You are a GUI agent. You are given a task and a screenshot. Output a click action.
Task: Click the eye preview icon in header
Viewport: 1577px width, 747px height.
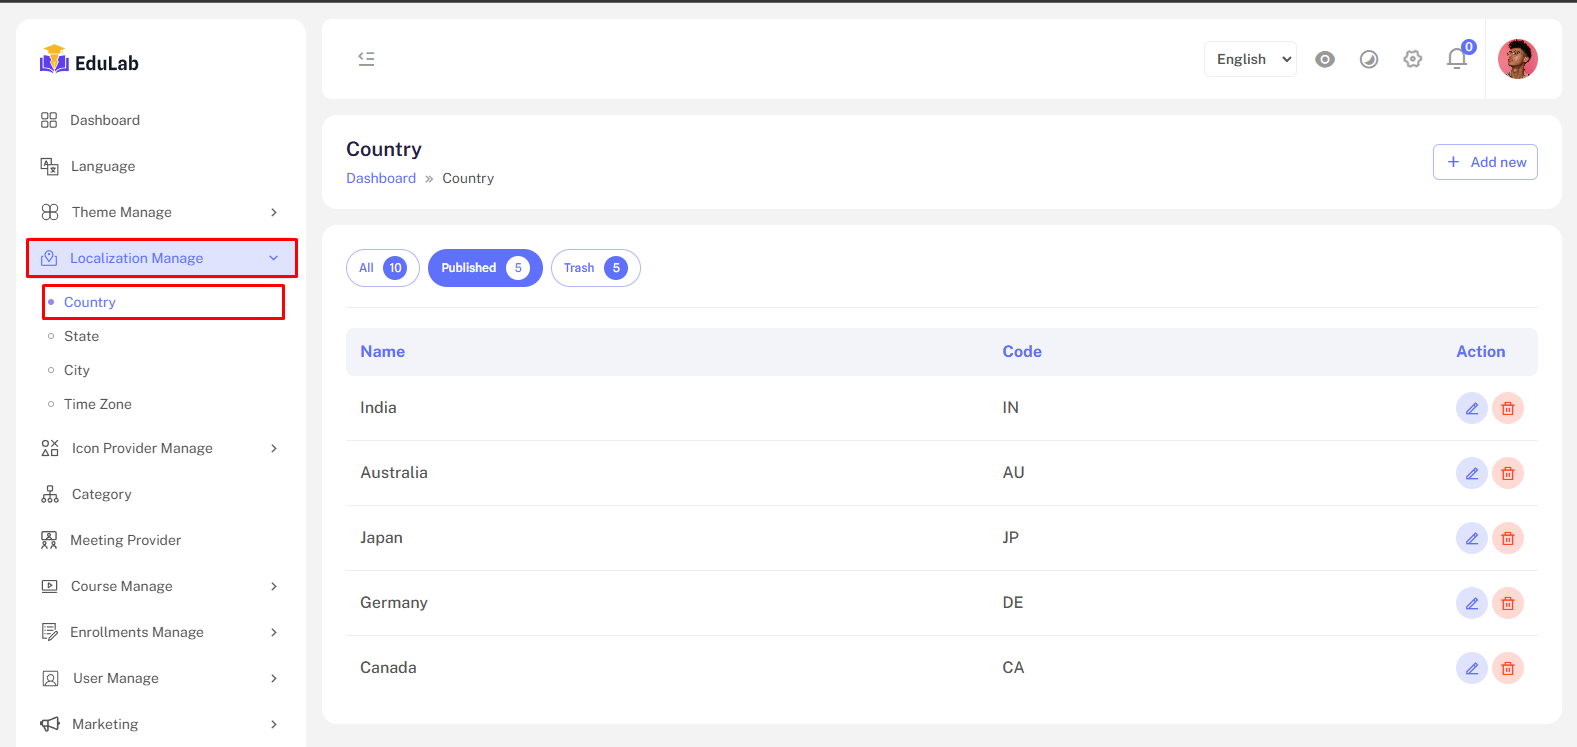click(1324, 59)
